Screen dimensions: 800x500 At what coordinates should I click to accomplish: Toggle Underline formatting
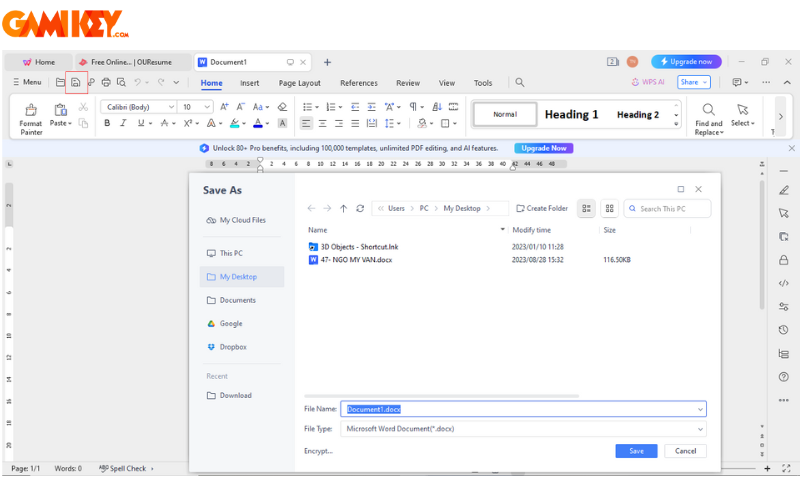(x=141, y=123)
